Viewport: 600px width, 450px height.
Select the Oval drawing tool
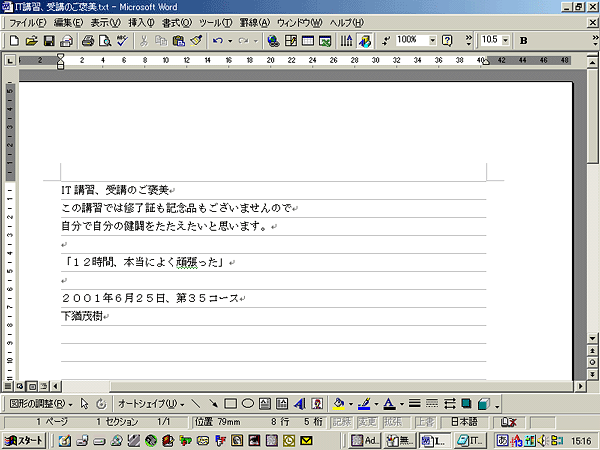tap(247, 404)
